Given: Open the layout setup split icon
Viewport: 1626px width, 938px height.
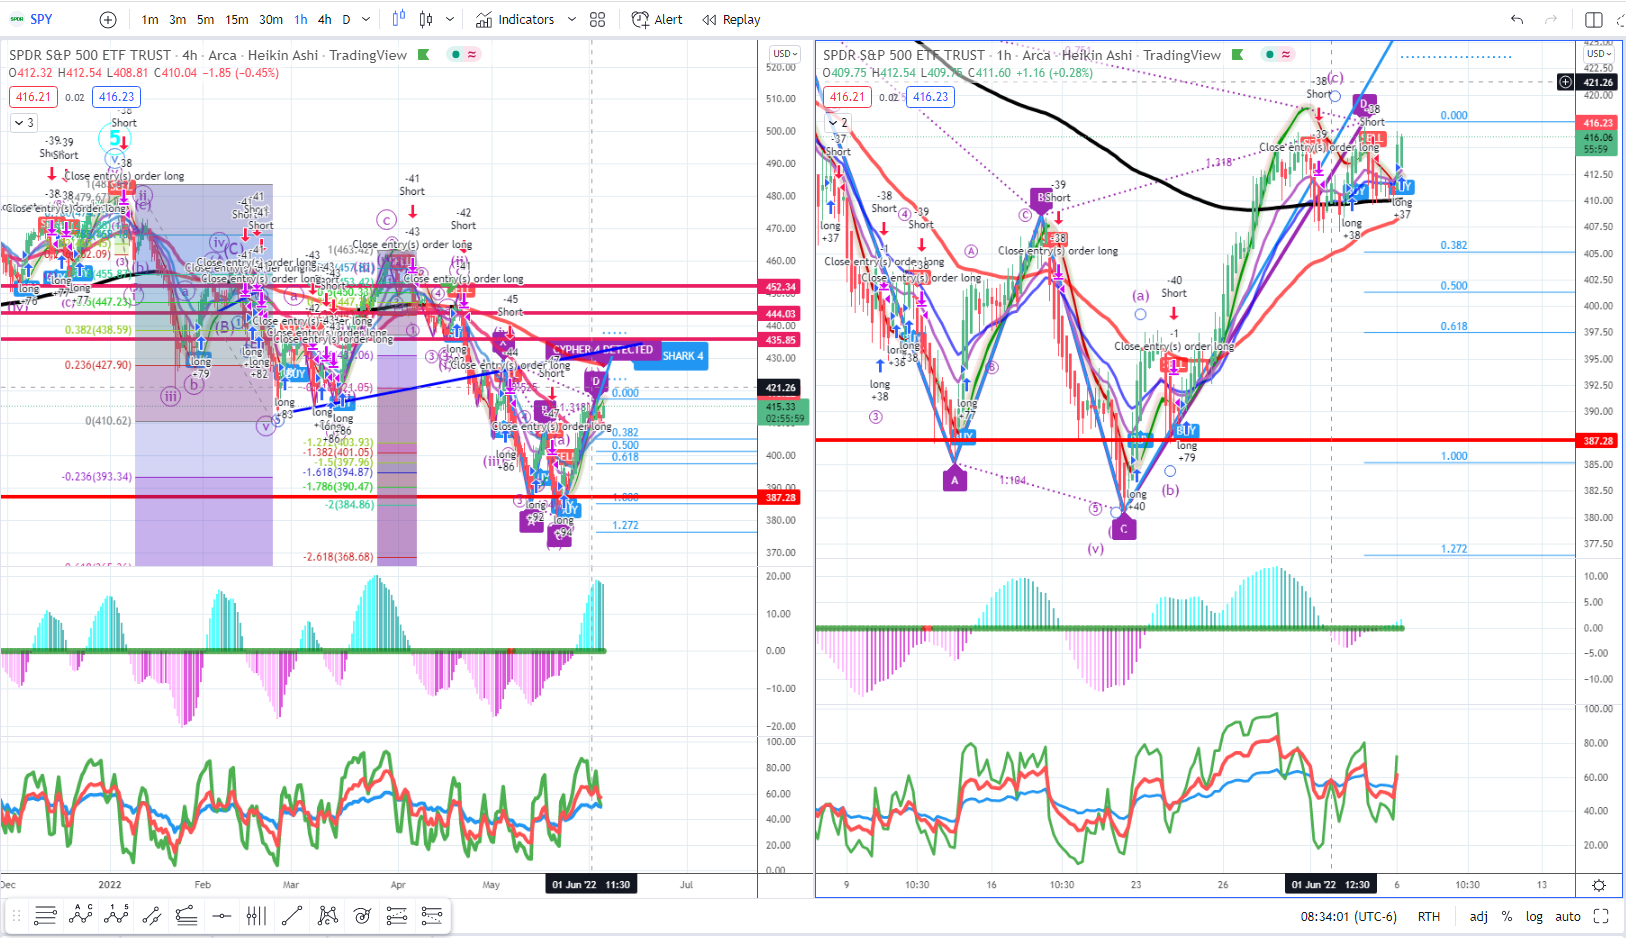Looking at the screenshot, I should click(x=1594, y=20).
